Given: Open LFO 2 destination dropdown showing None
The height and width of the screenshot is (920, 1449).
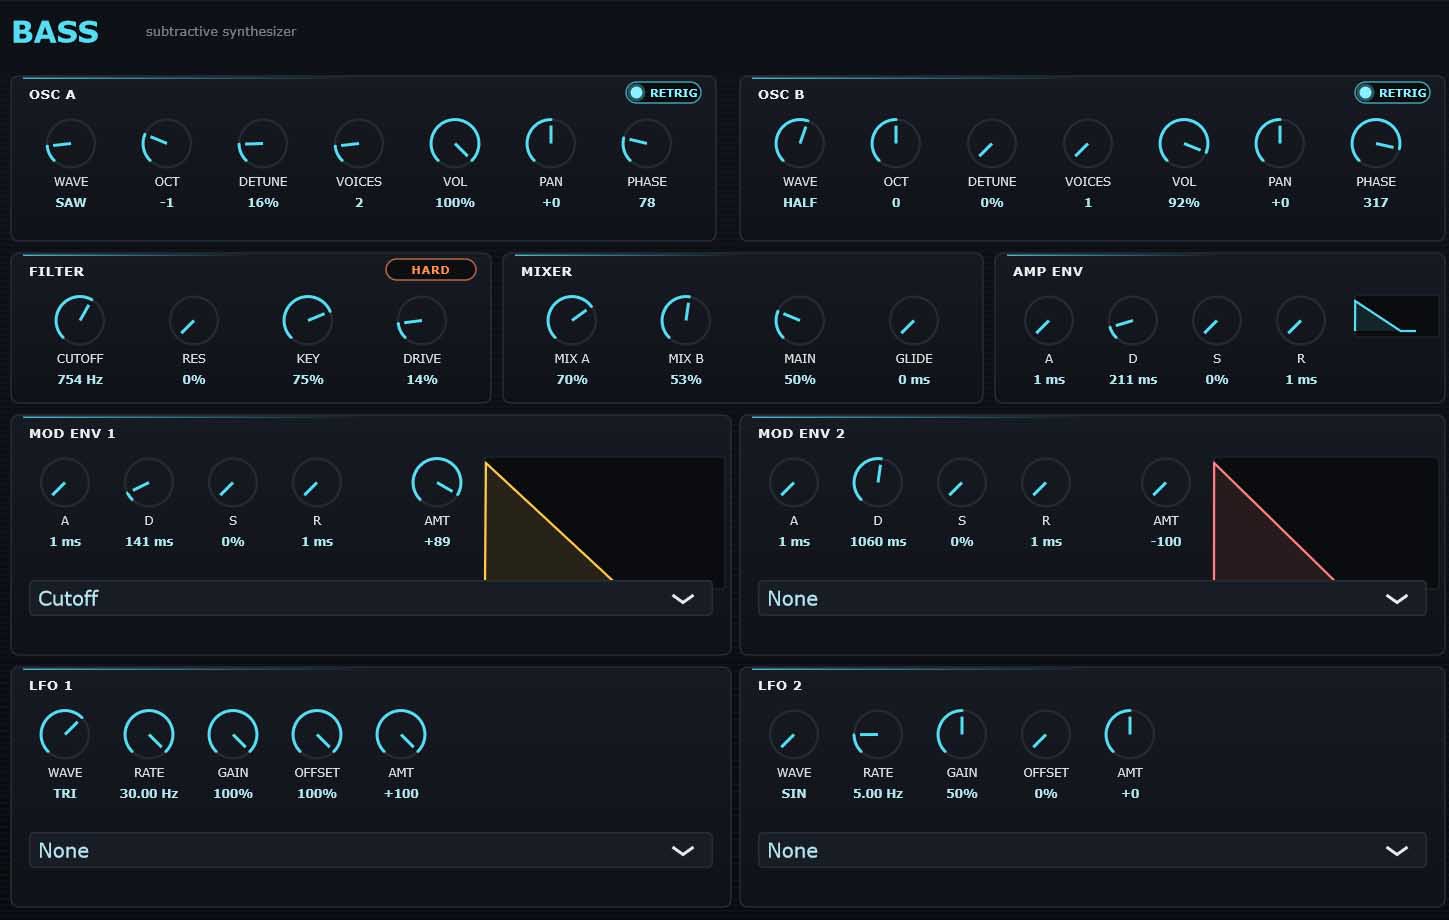Looking at the screenshot, I should point(1092,850).
